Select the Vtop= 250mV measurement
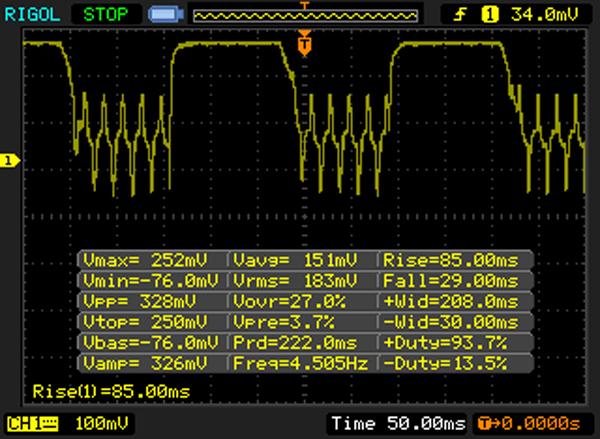This screenshot has height=439, width=600. (x=145, y=322)
